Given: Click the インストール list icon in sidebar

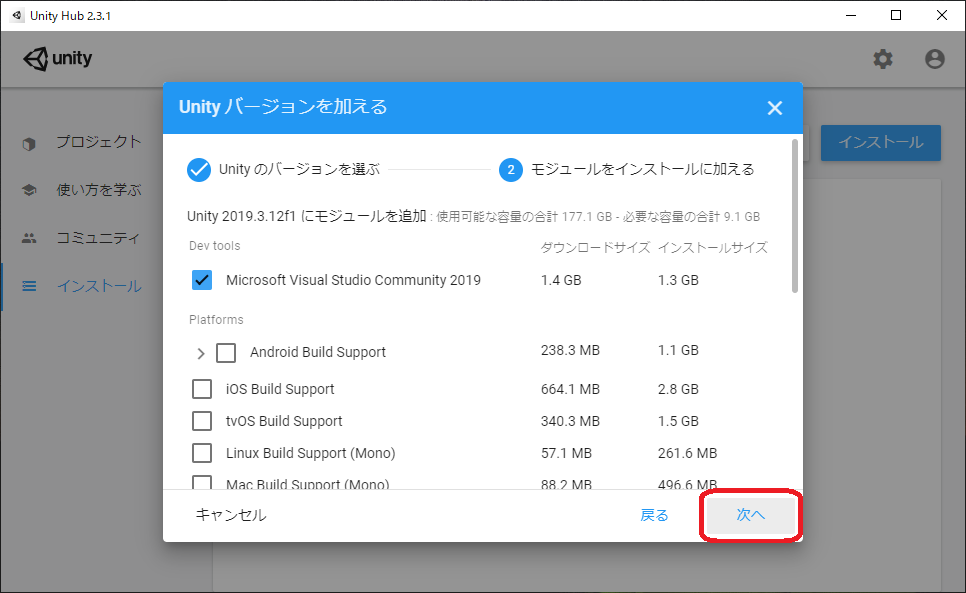Looking at the screenshot, I should tap(29, 286).
